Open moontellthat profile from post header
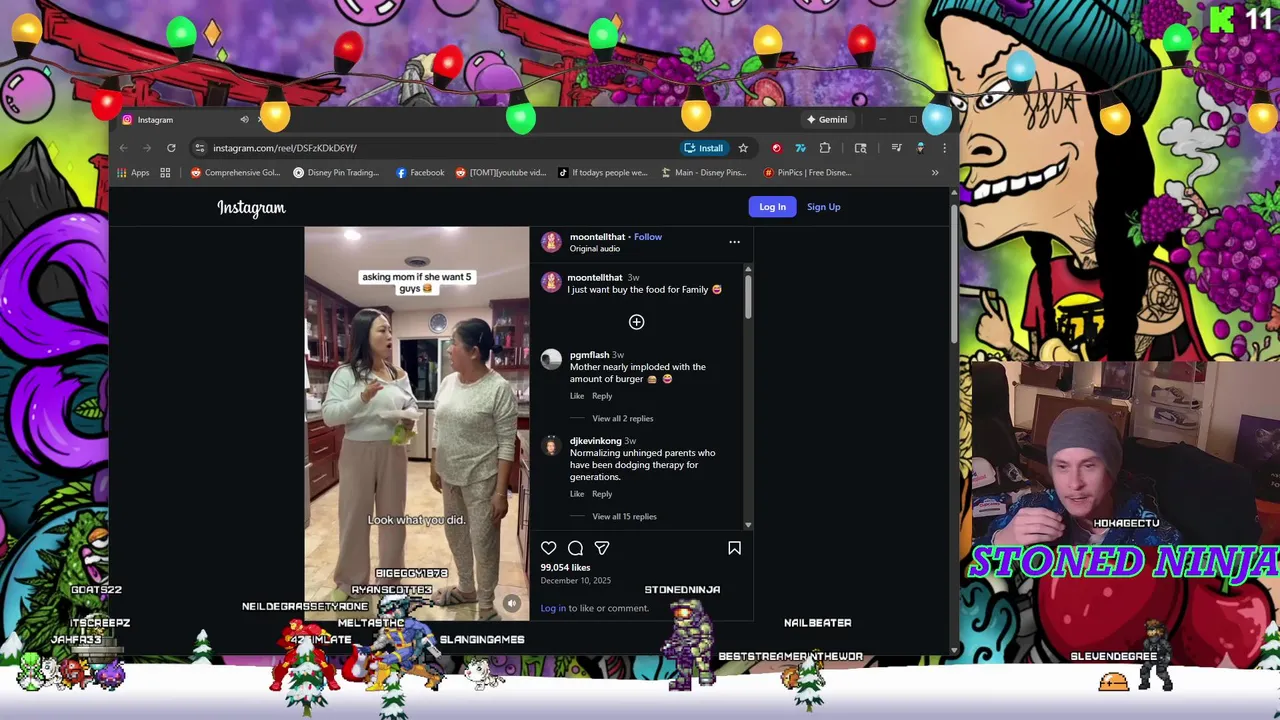Image resolution: width=1280 pixels, height=720 pixels. click(597, 237)
